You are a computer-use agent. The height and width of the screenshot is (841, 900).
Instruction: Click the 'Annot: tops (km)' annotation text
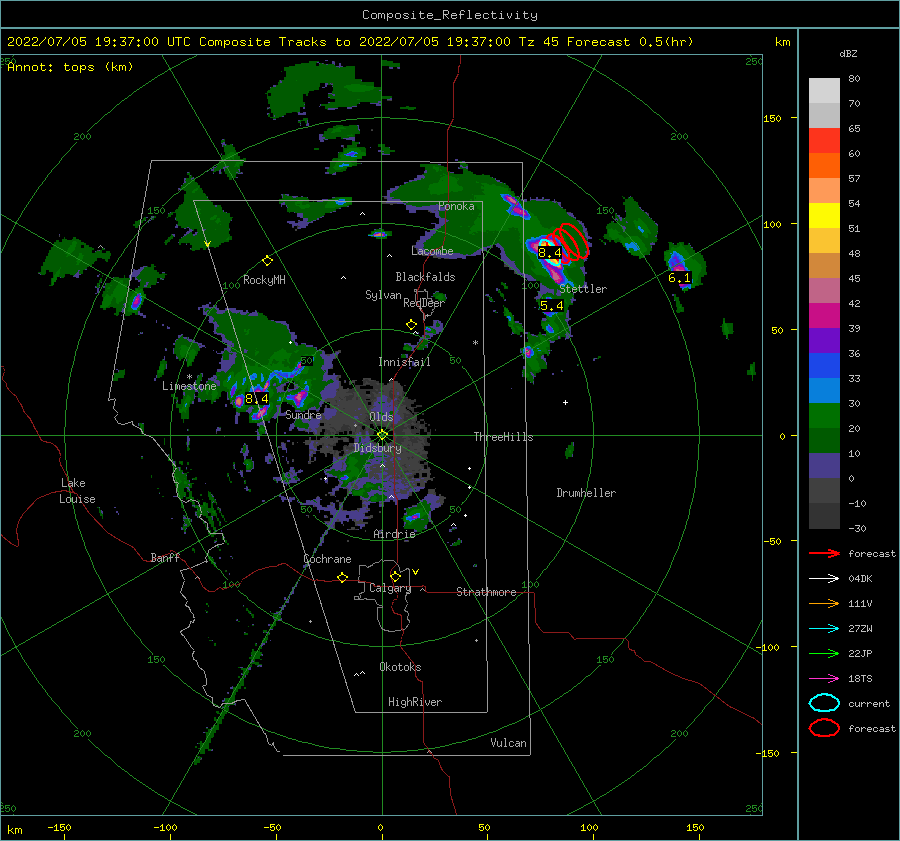point(70,67)
